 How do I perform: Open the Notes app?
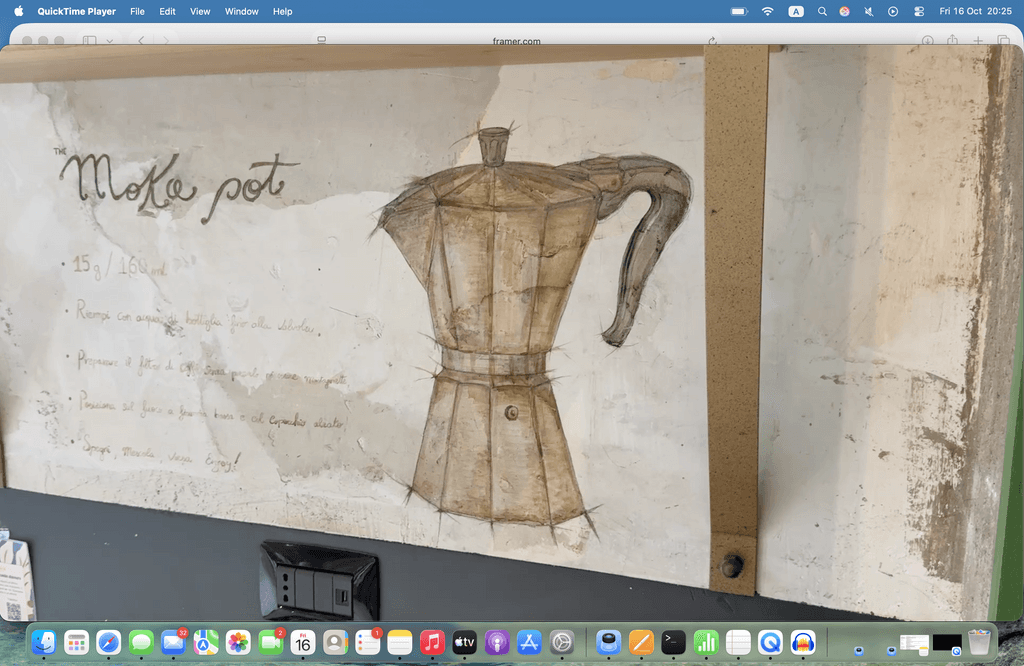tap(400, 642)
